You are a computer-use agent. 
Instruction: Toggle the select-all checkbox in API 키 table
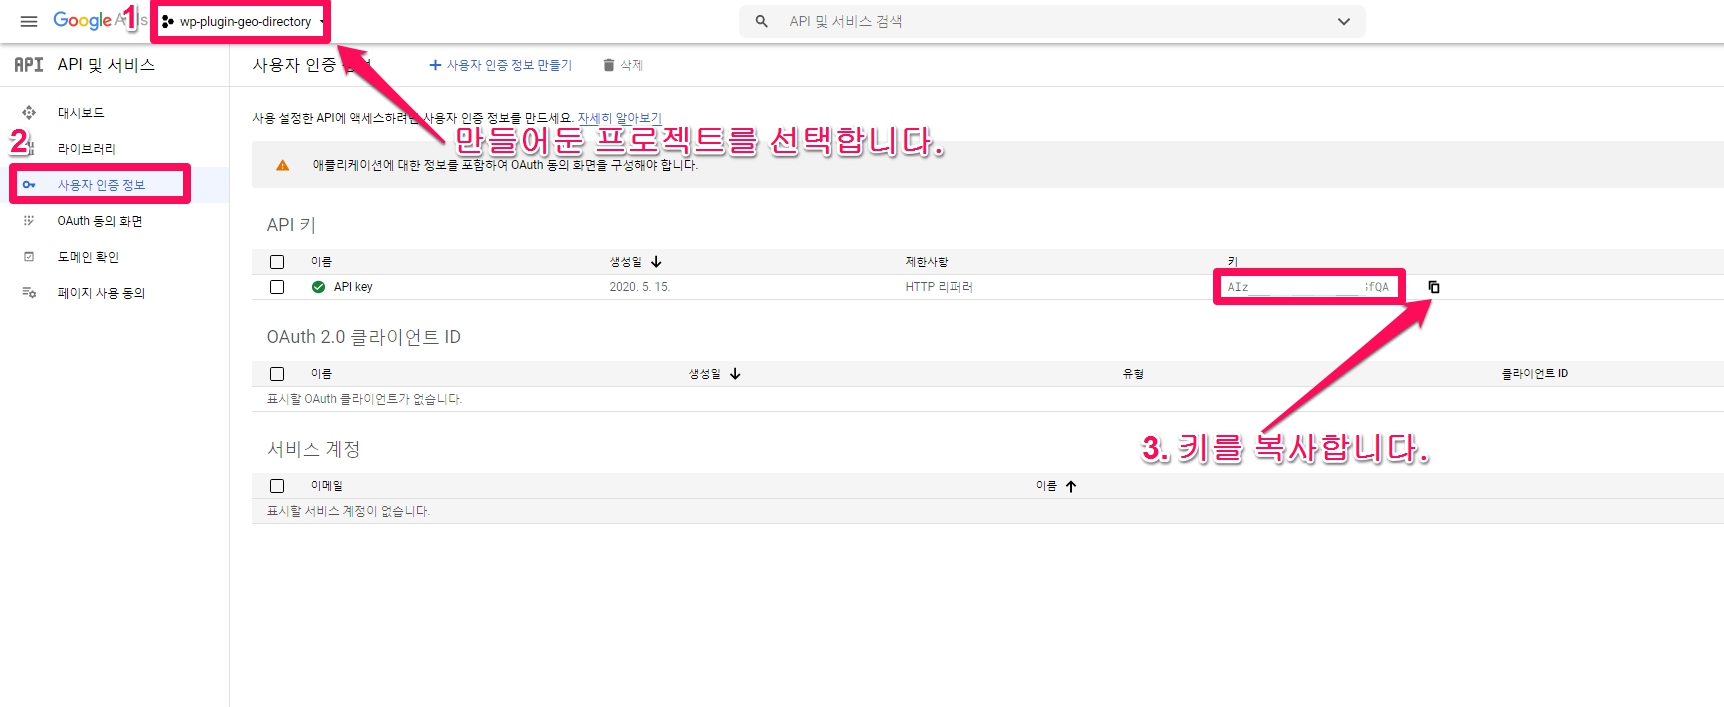pos(277,262)
